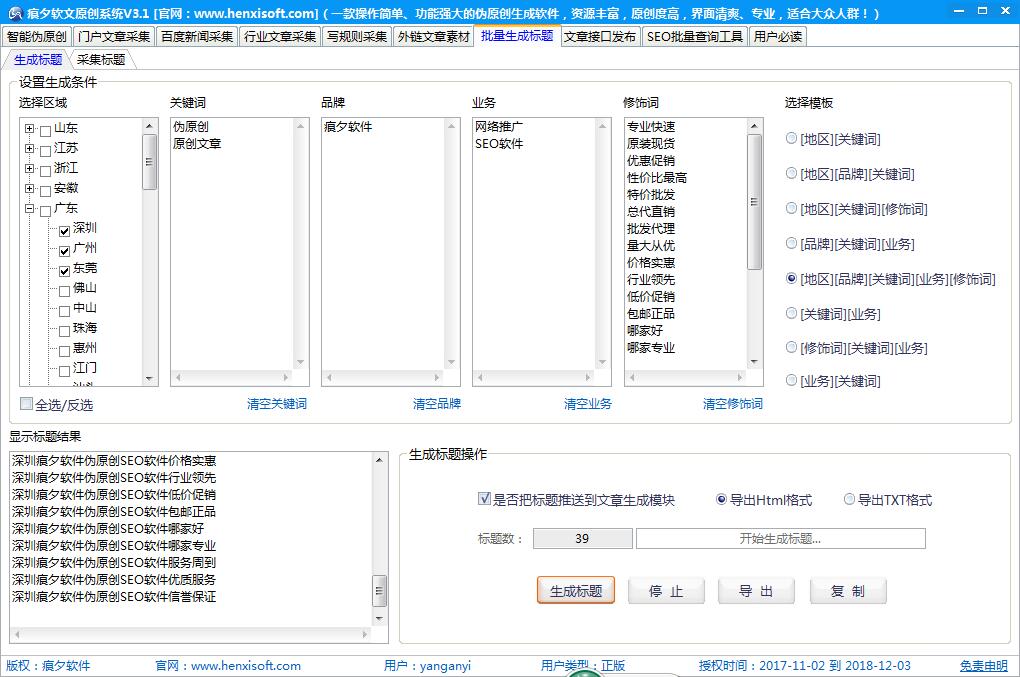The image size is (1020, 677).
Task: Switch to 百度新闻采集 tab
Action: point(197,36)
